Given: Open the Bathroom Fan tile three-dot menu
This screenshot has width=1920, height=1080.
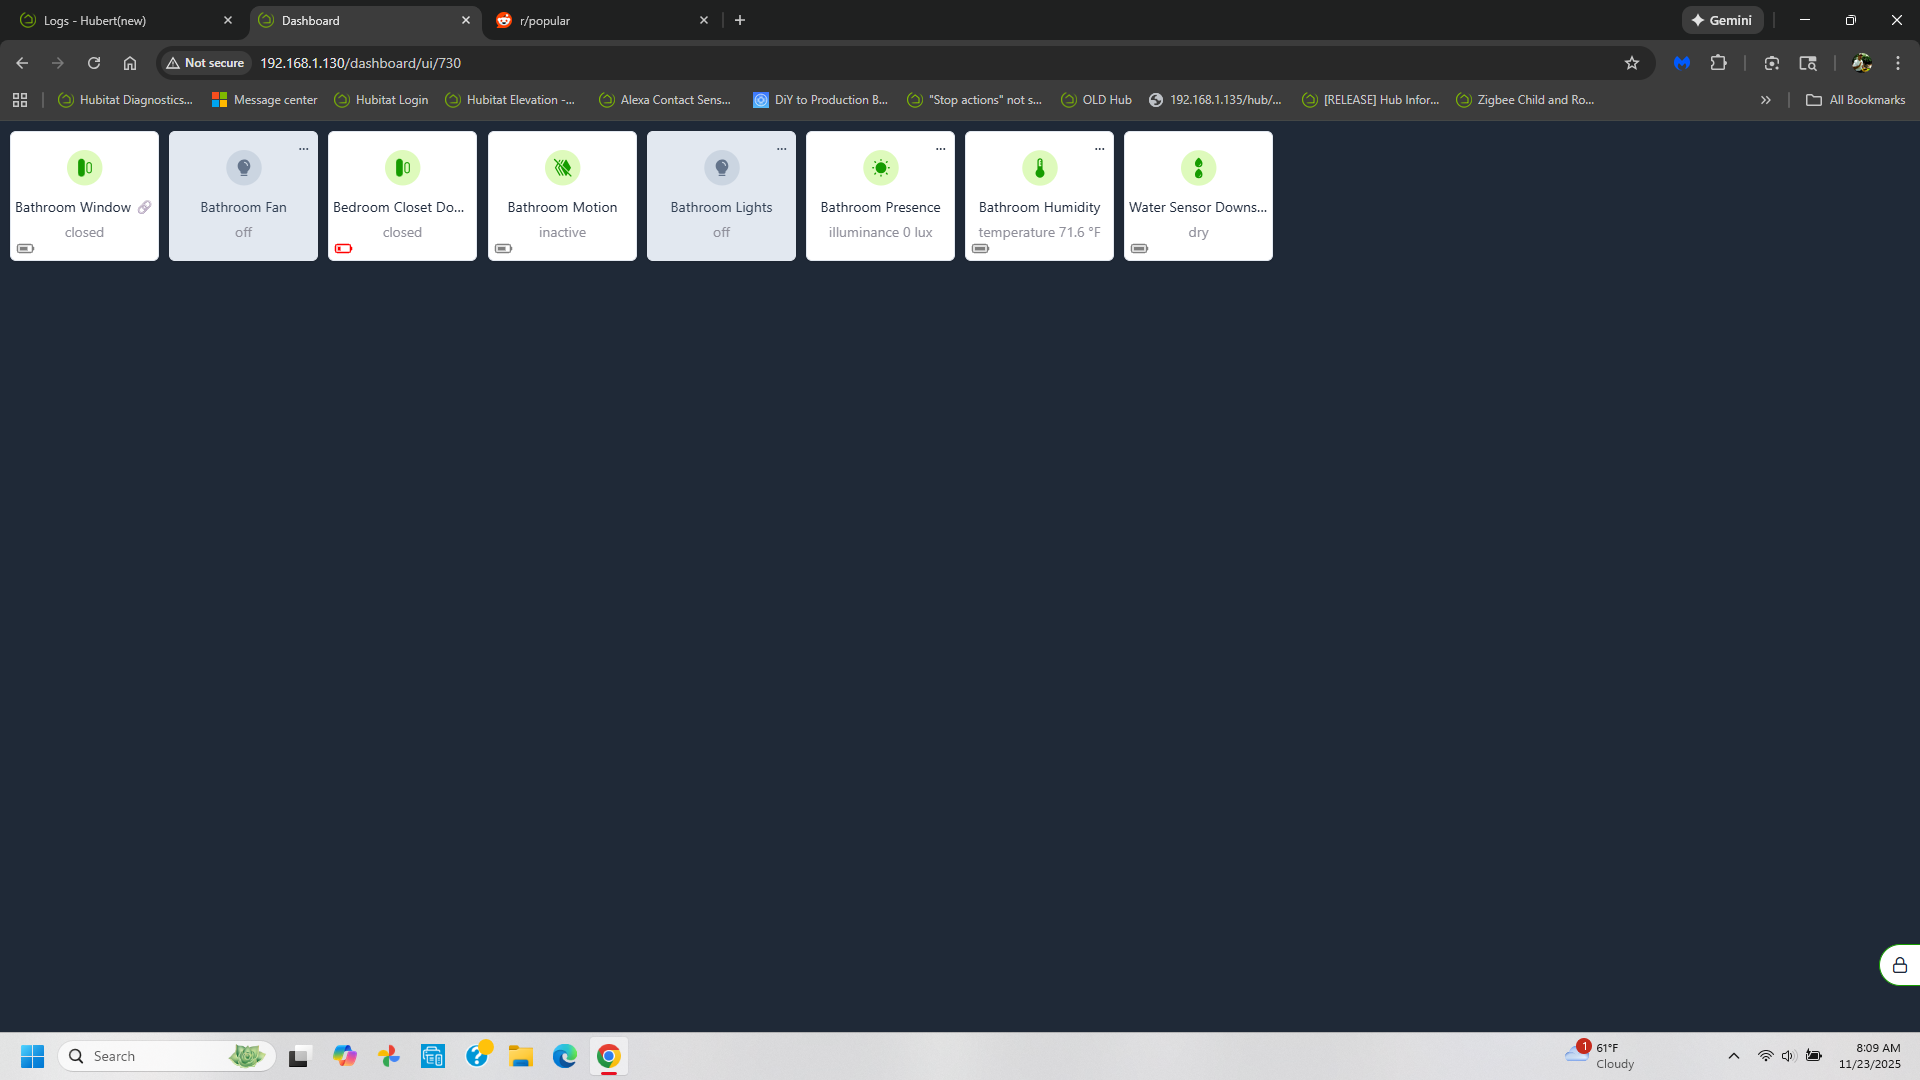Looking at the screenshot, I should 304,149.
